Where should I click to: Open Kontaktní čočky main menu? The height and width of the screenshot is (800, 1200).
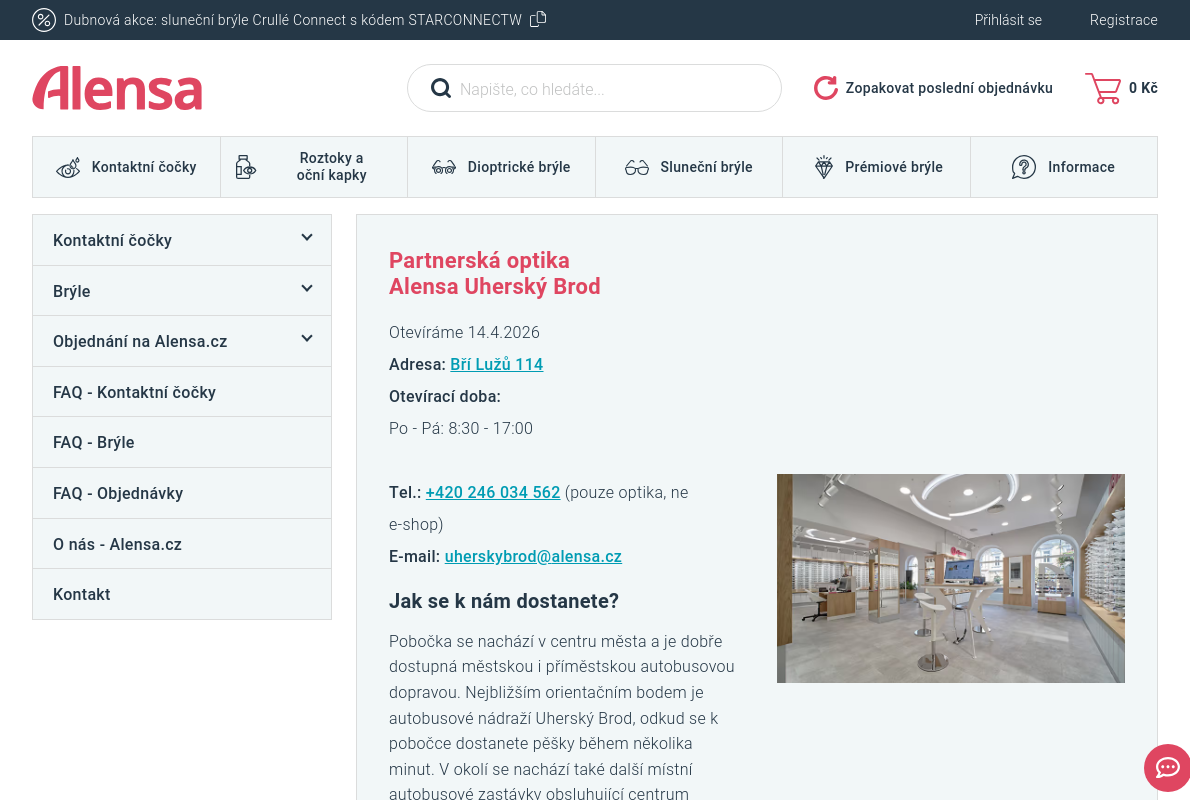tap(127, 167)
